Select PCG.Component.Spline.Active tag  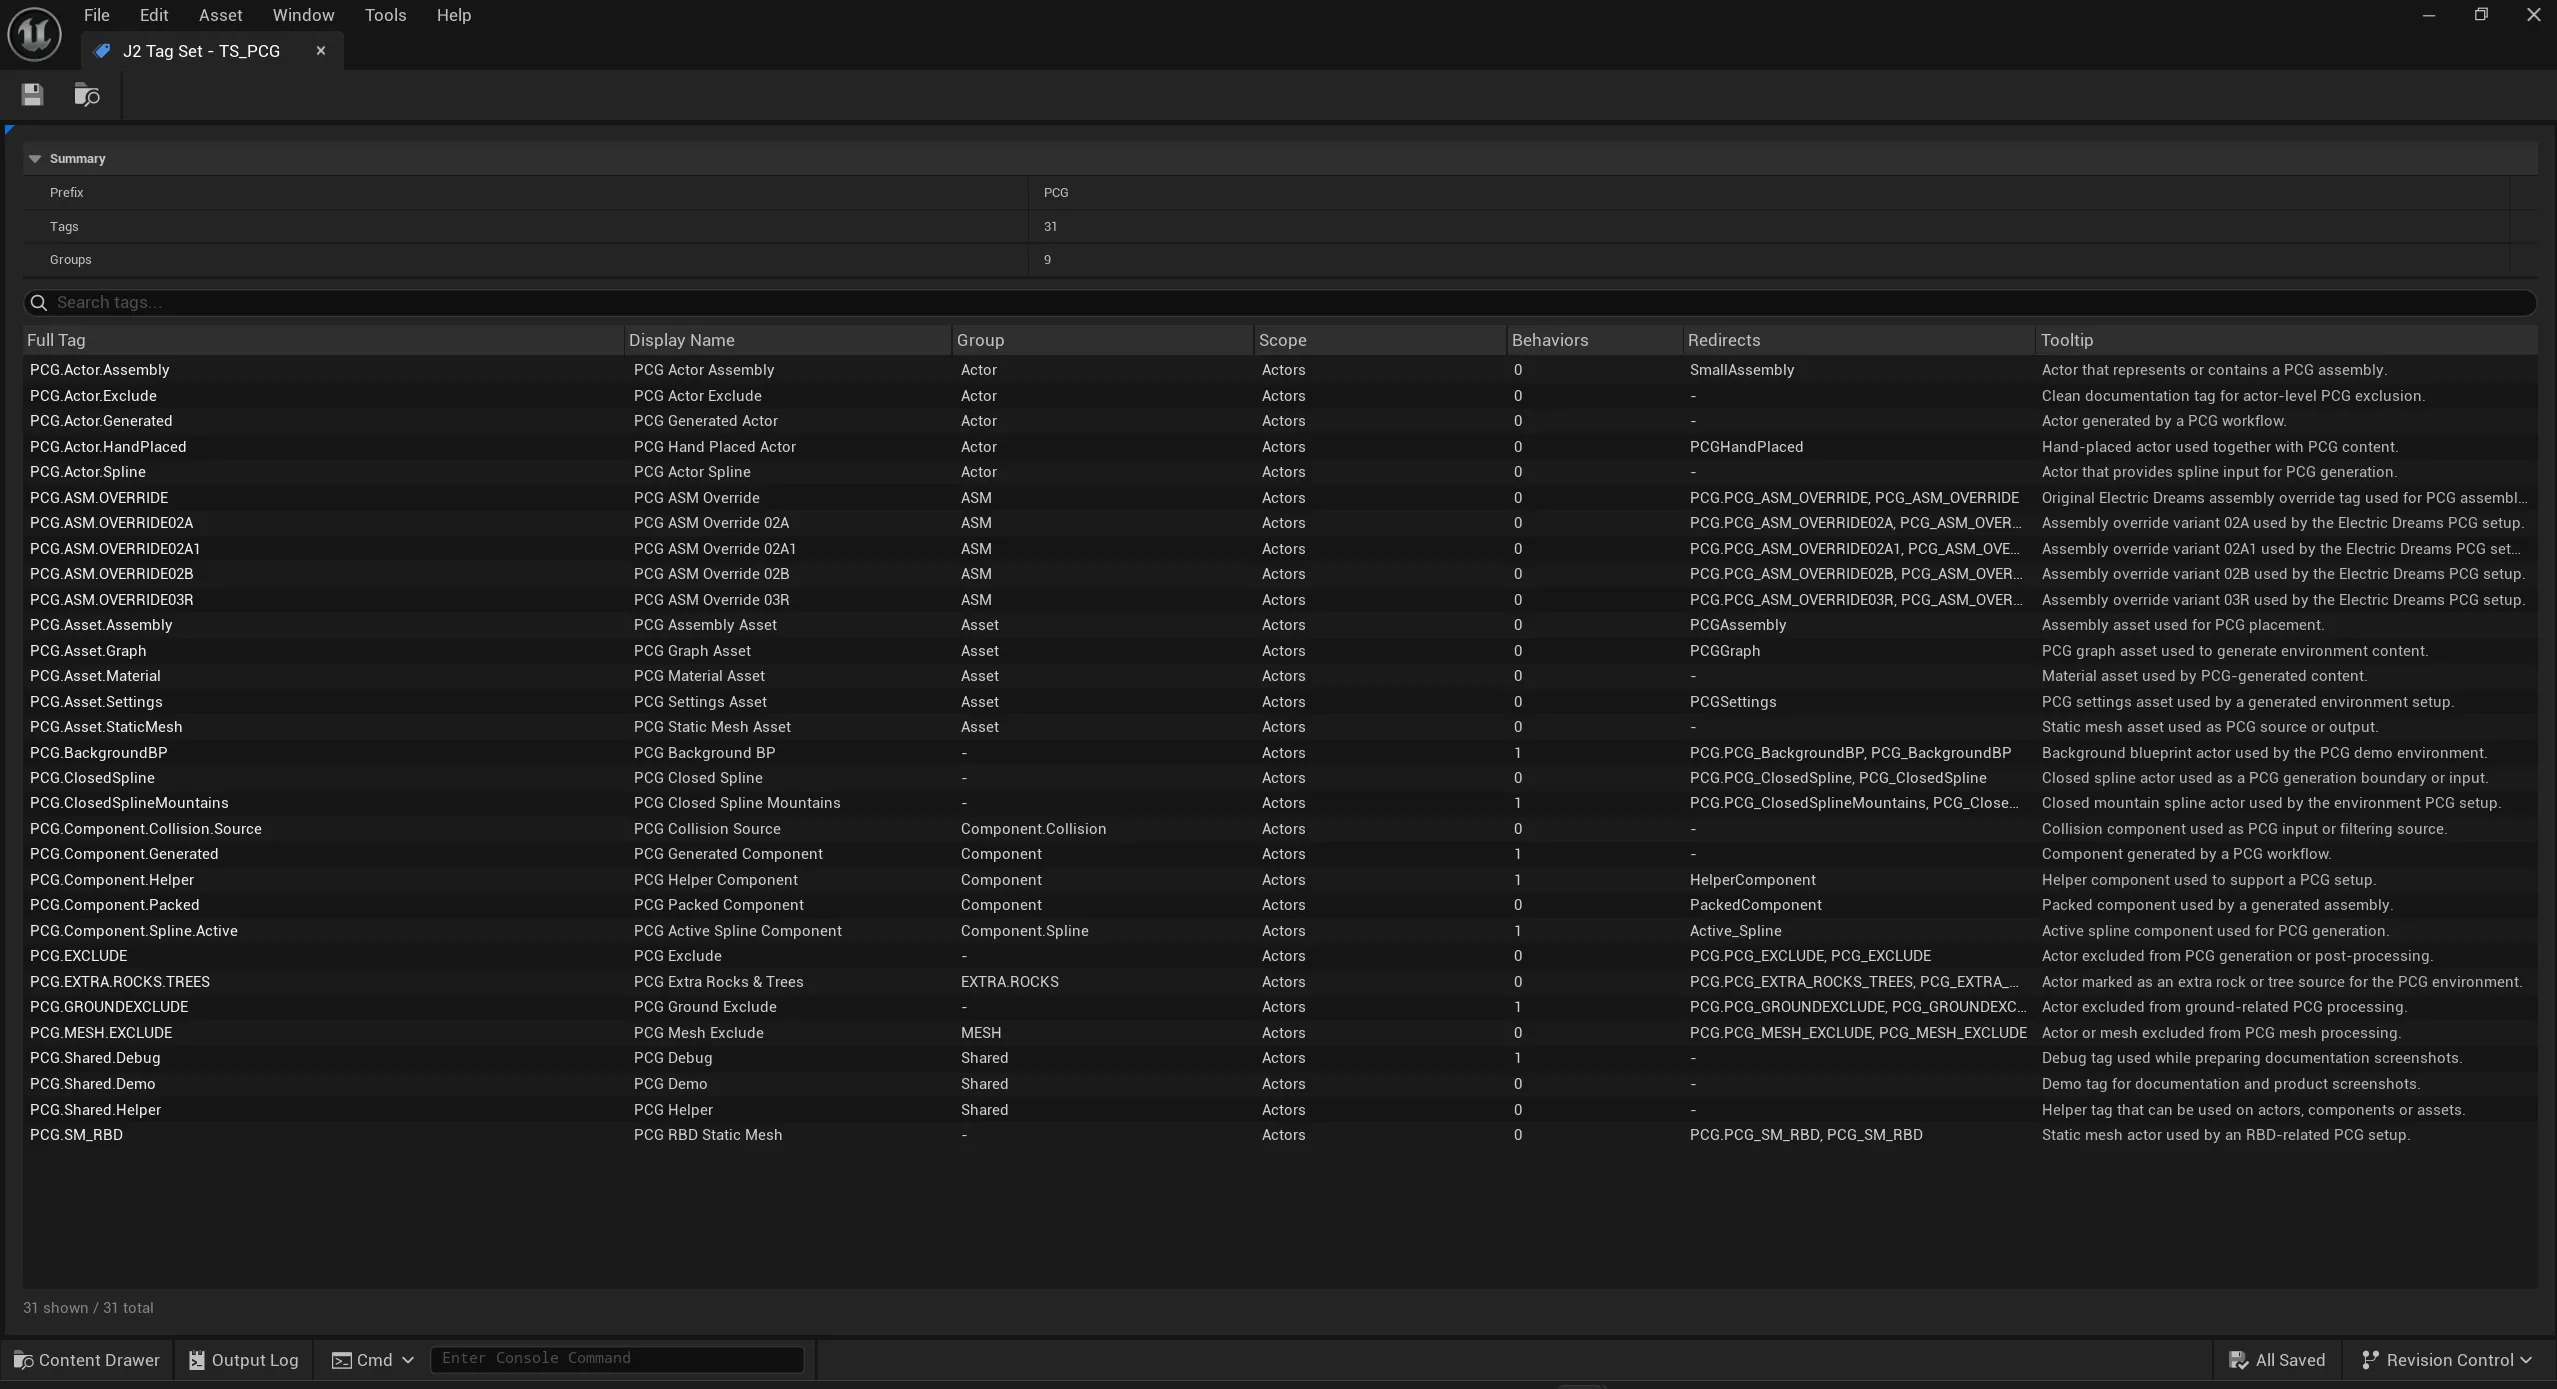tap(134, 931)
